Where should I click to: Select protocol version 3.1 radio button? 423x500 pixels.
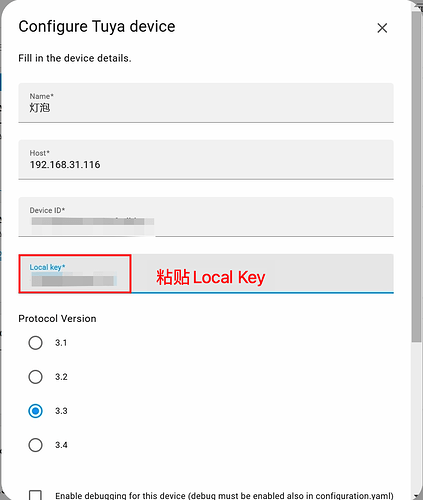[x=35, y=343]
